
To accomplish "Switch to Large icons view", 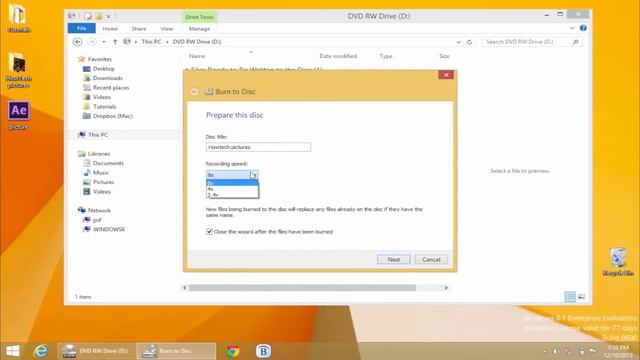I will pyautogui.click(x=582, y=297).
